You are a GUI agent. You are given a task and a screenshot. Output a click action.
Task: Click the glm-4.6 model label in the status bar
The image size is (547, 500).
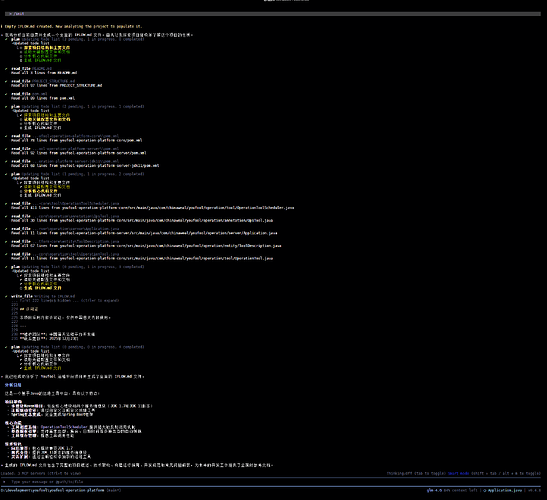point(434,490)
